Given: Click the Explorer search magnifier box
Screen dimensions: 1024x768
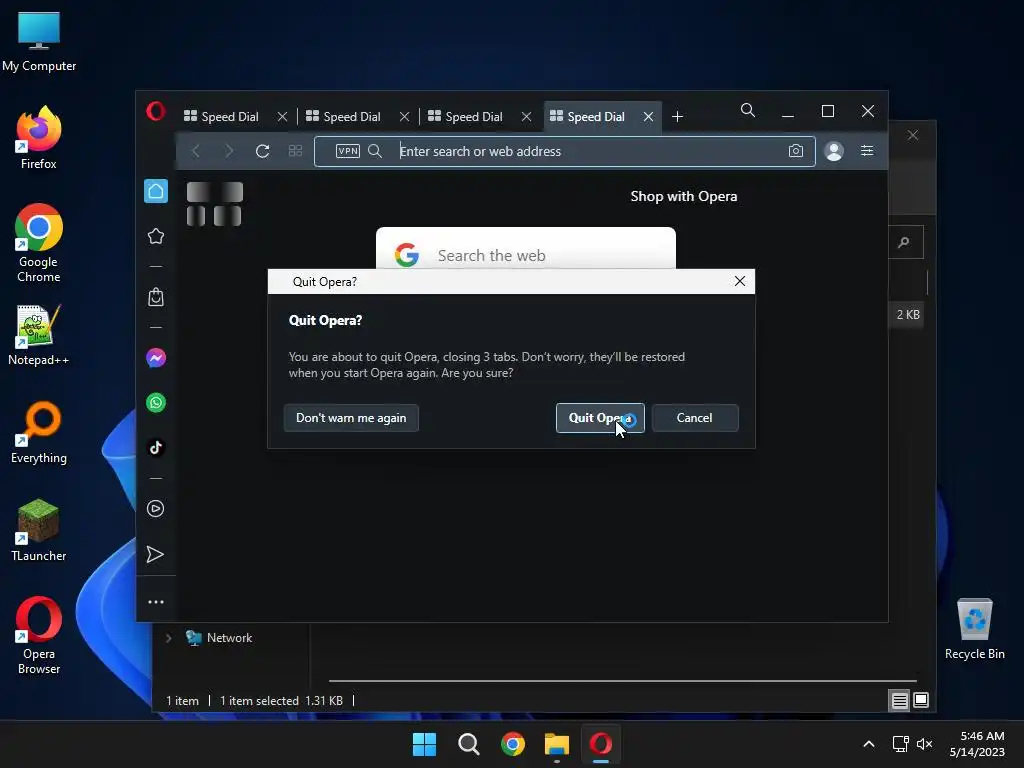Looking at the screenshot, I should [x=906, y=242].
